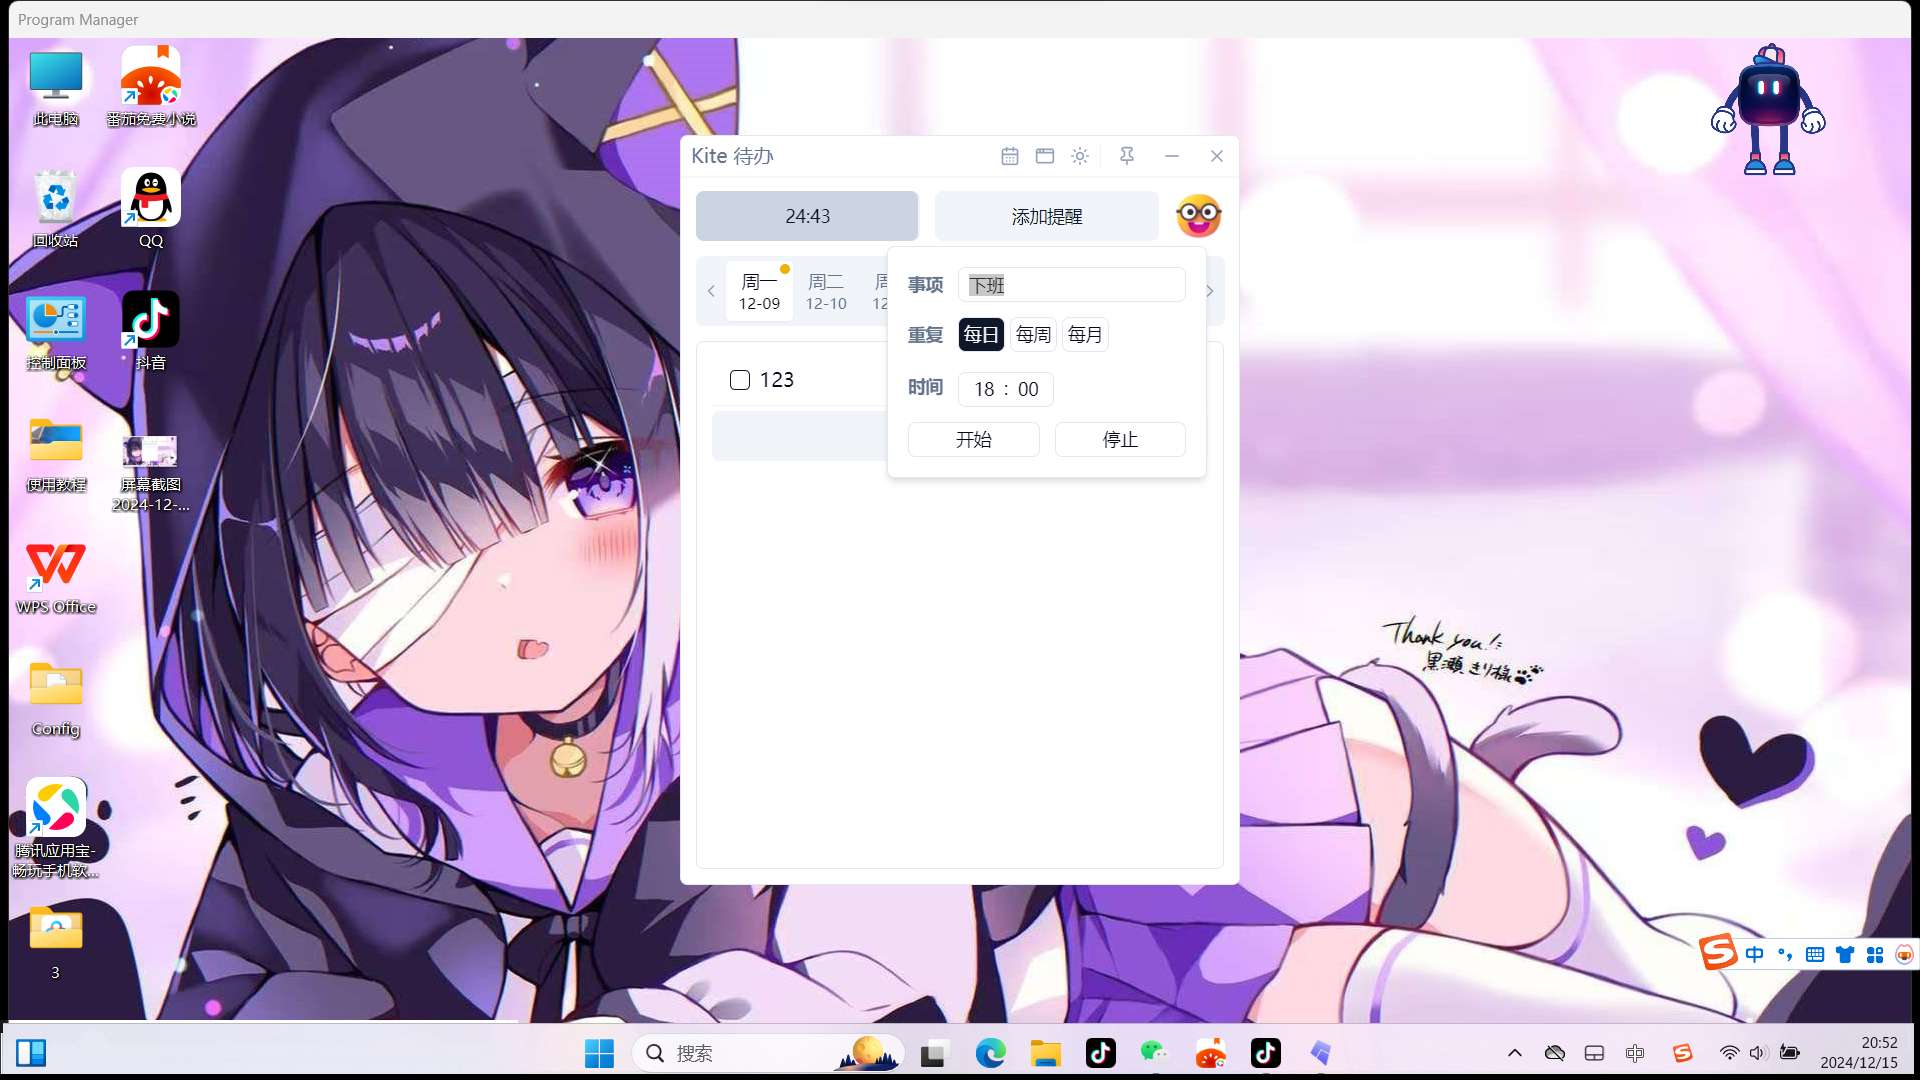Select the 每周 repeat option
The height and width of the screenshot is (1080, 1920).
point(1033,335)
